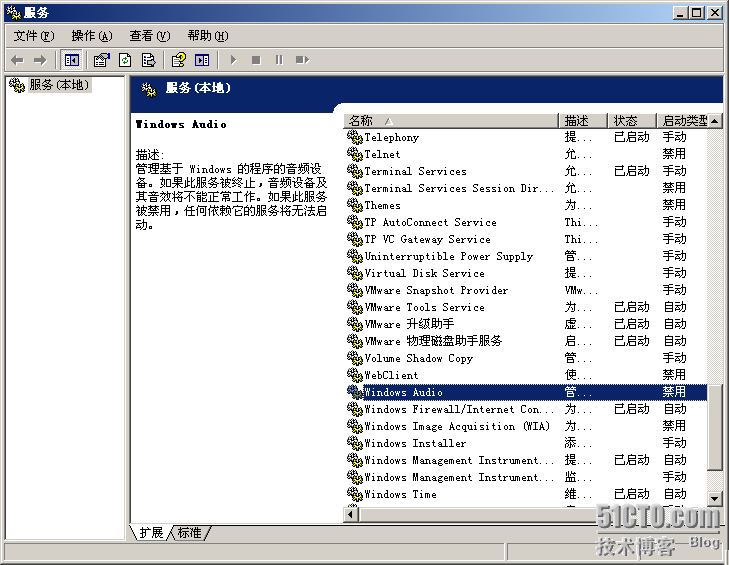
Task: Open the 操作(A) menu
Action: [x=92, y=36]
